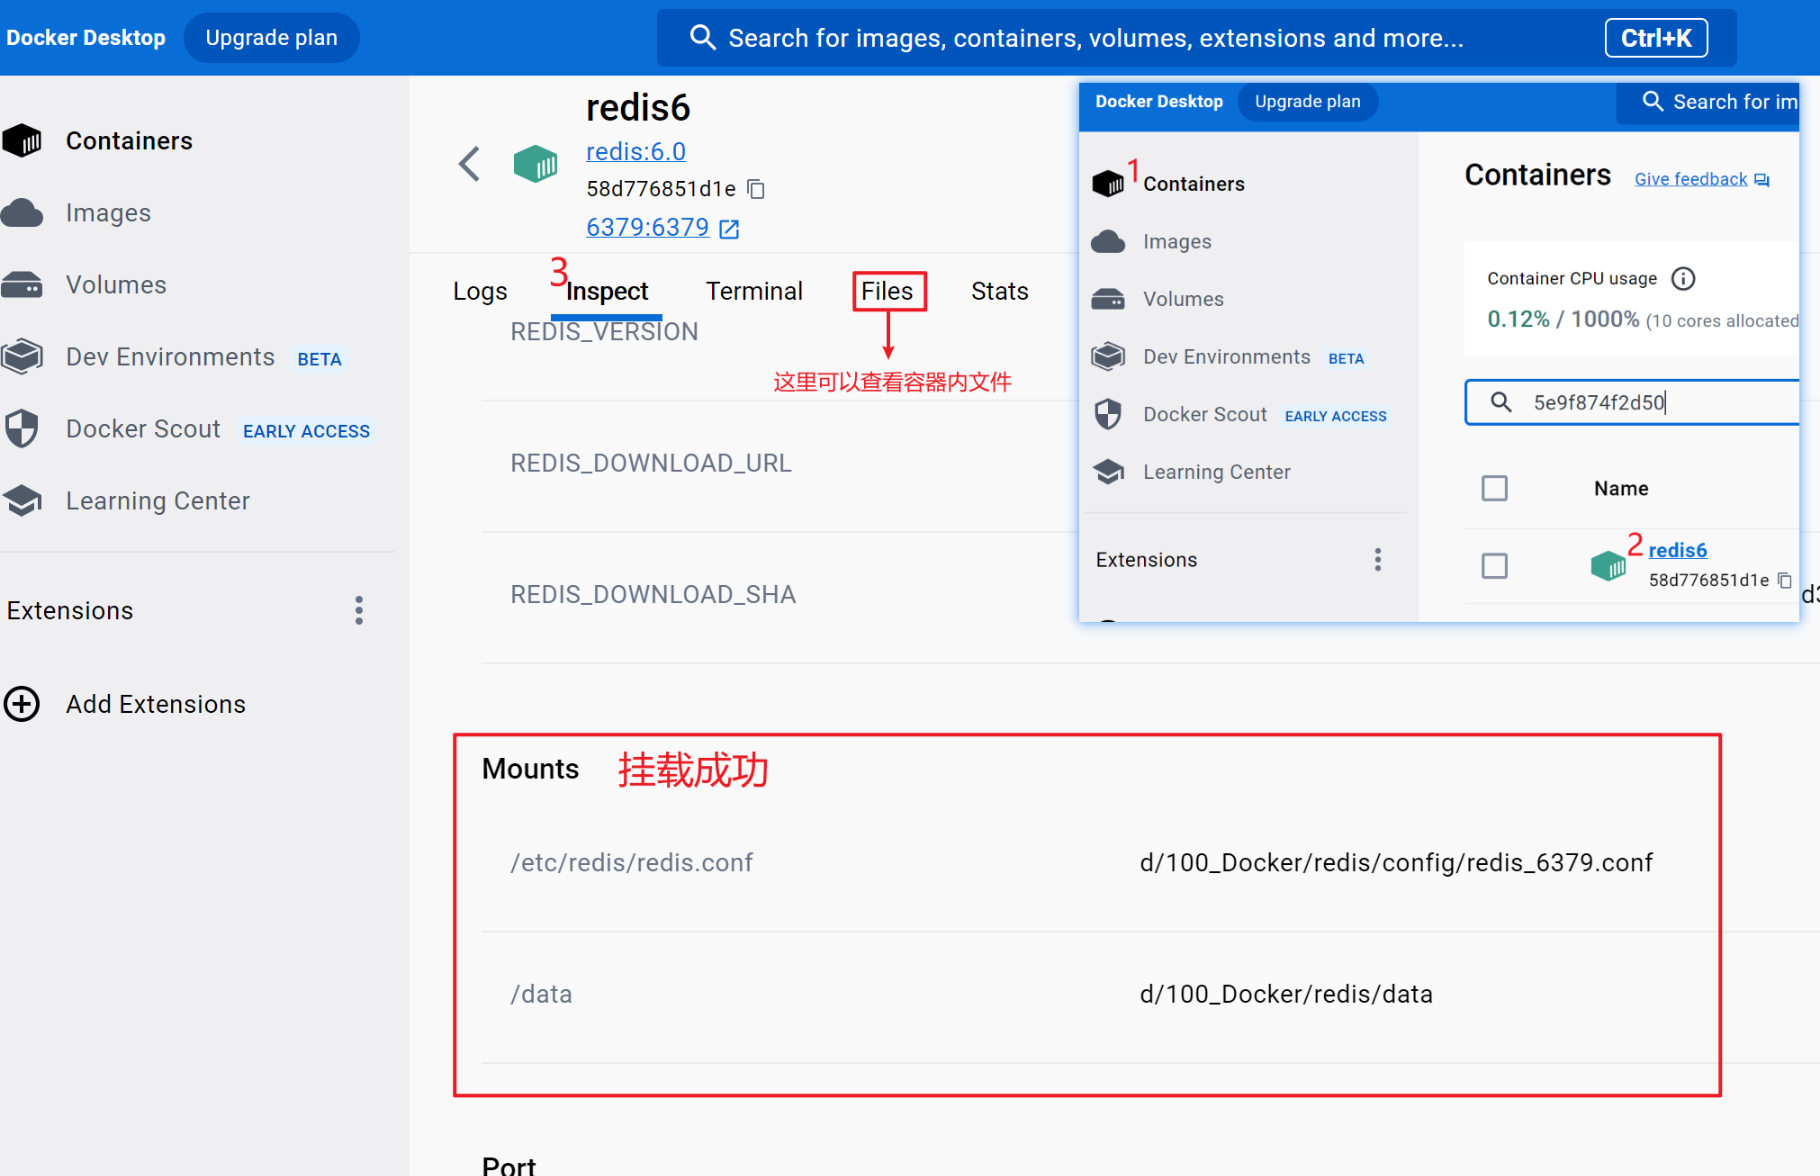Copy ID icon in redis6 list row
This screenshot has height=1176, width=1820.
pos(1785,581)
